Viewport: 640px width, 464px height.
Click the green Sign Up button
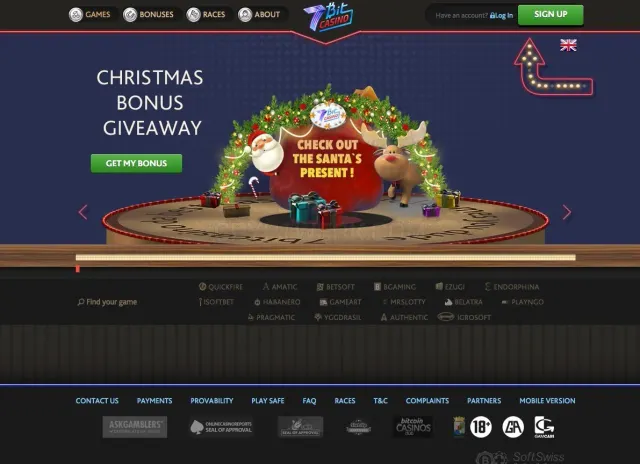pyautogui.click(x=551, y=15)
